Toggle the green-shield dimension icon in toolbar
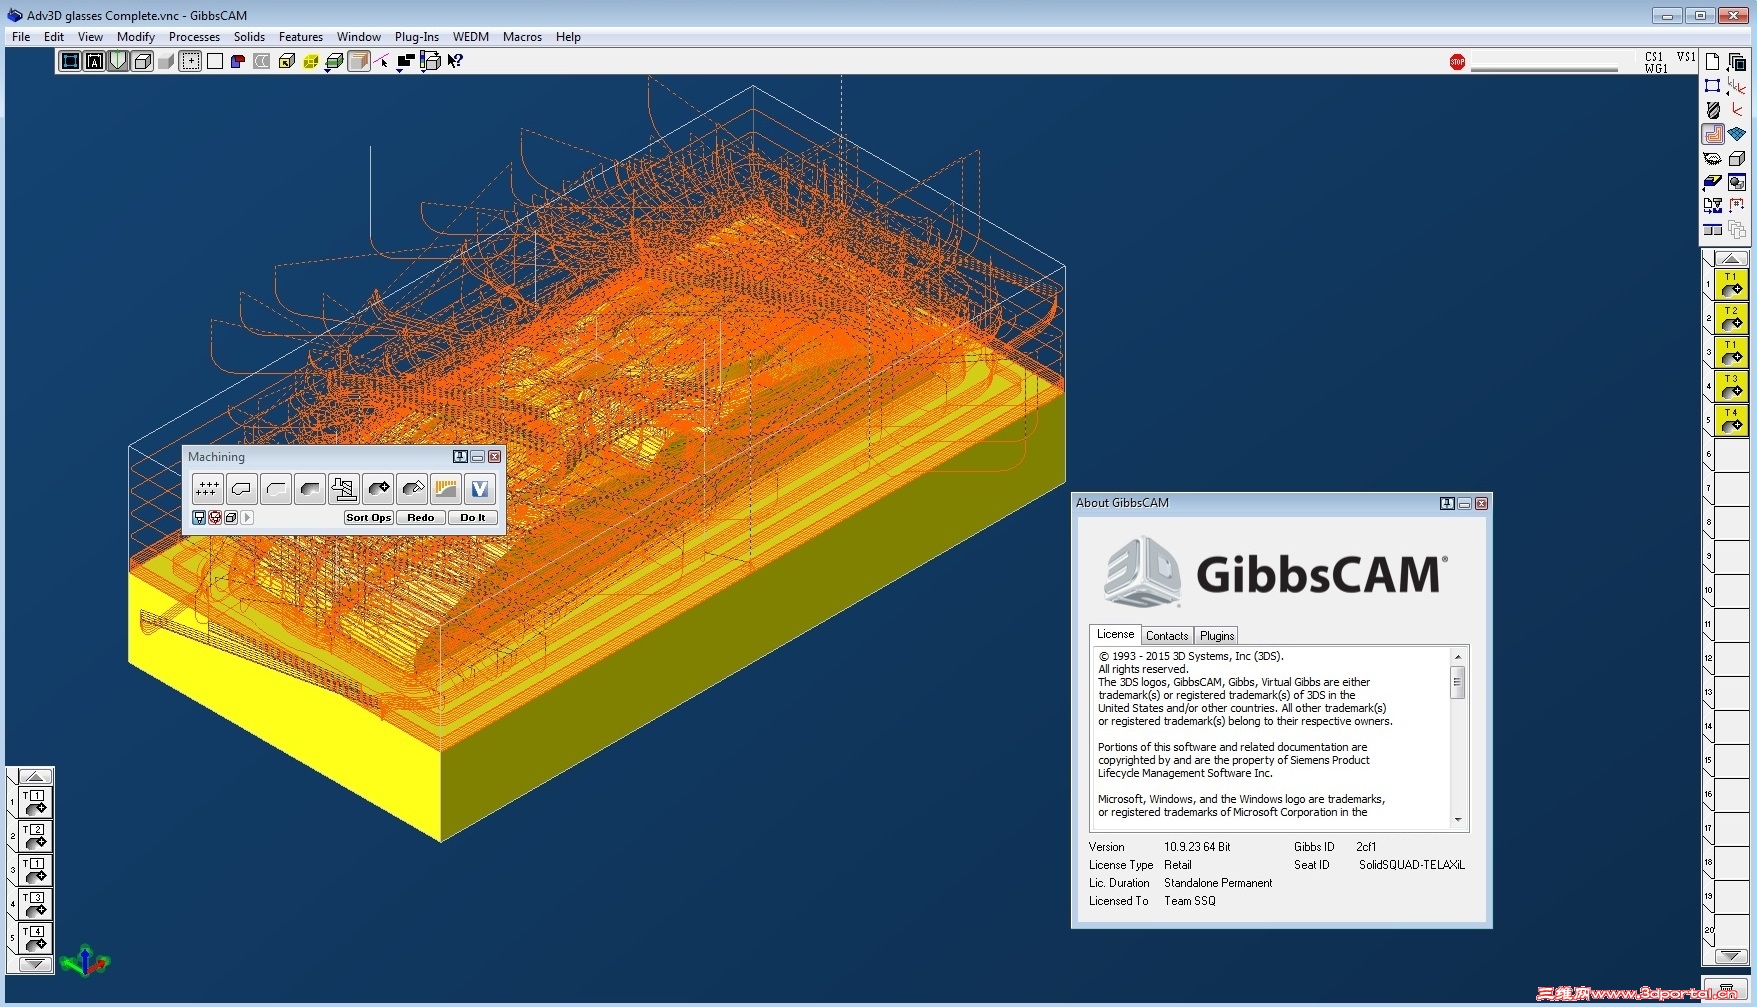This screenshot has width=1757, height=1007. (x=118, y=61)
